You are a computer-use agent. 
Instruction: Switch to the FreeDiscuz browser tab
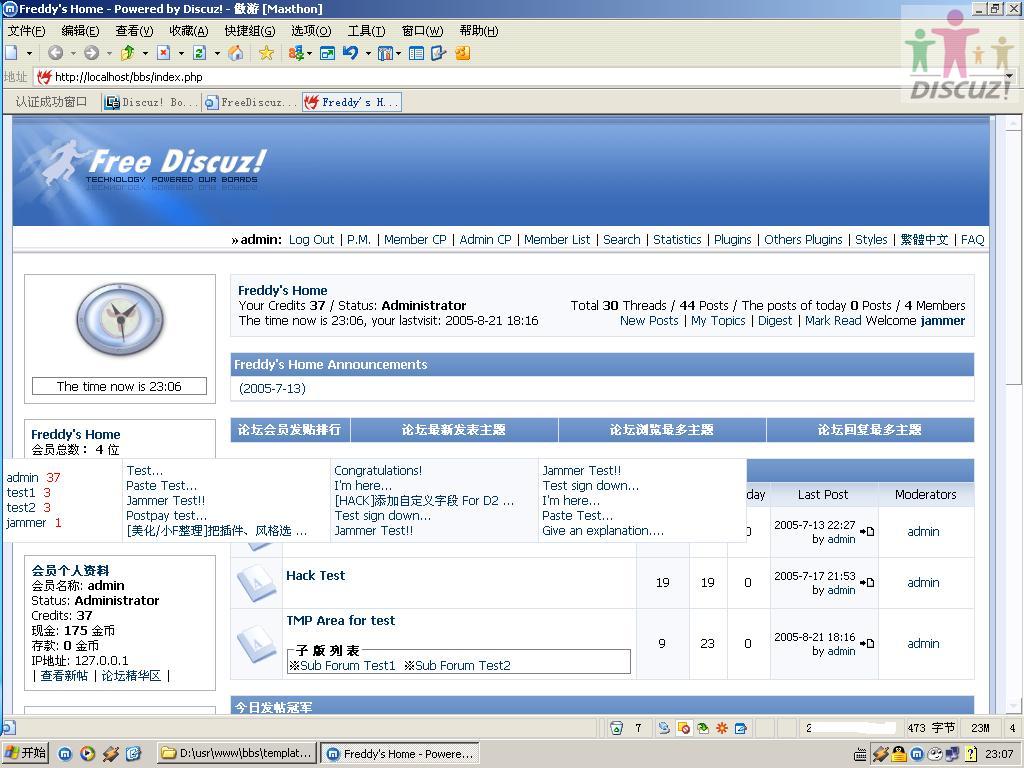250,102
